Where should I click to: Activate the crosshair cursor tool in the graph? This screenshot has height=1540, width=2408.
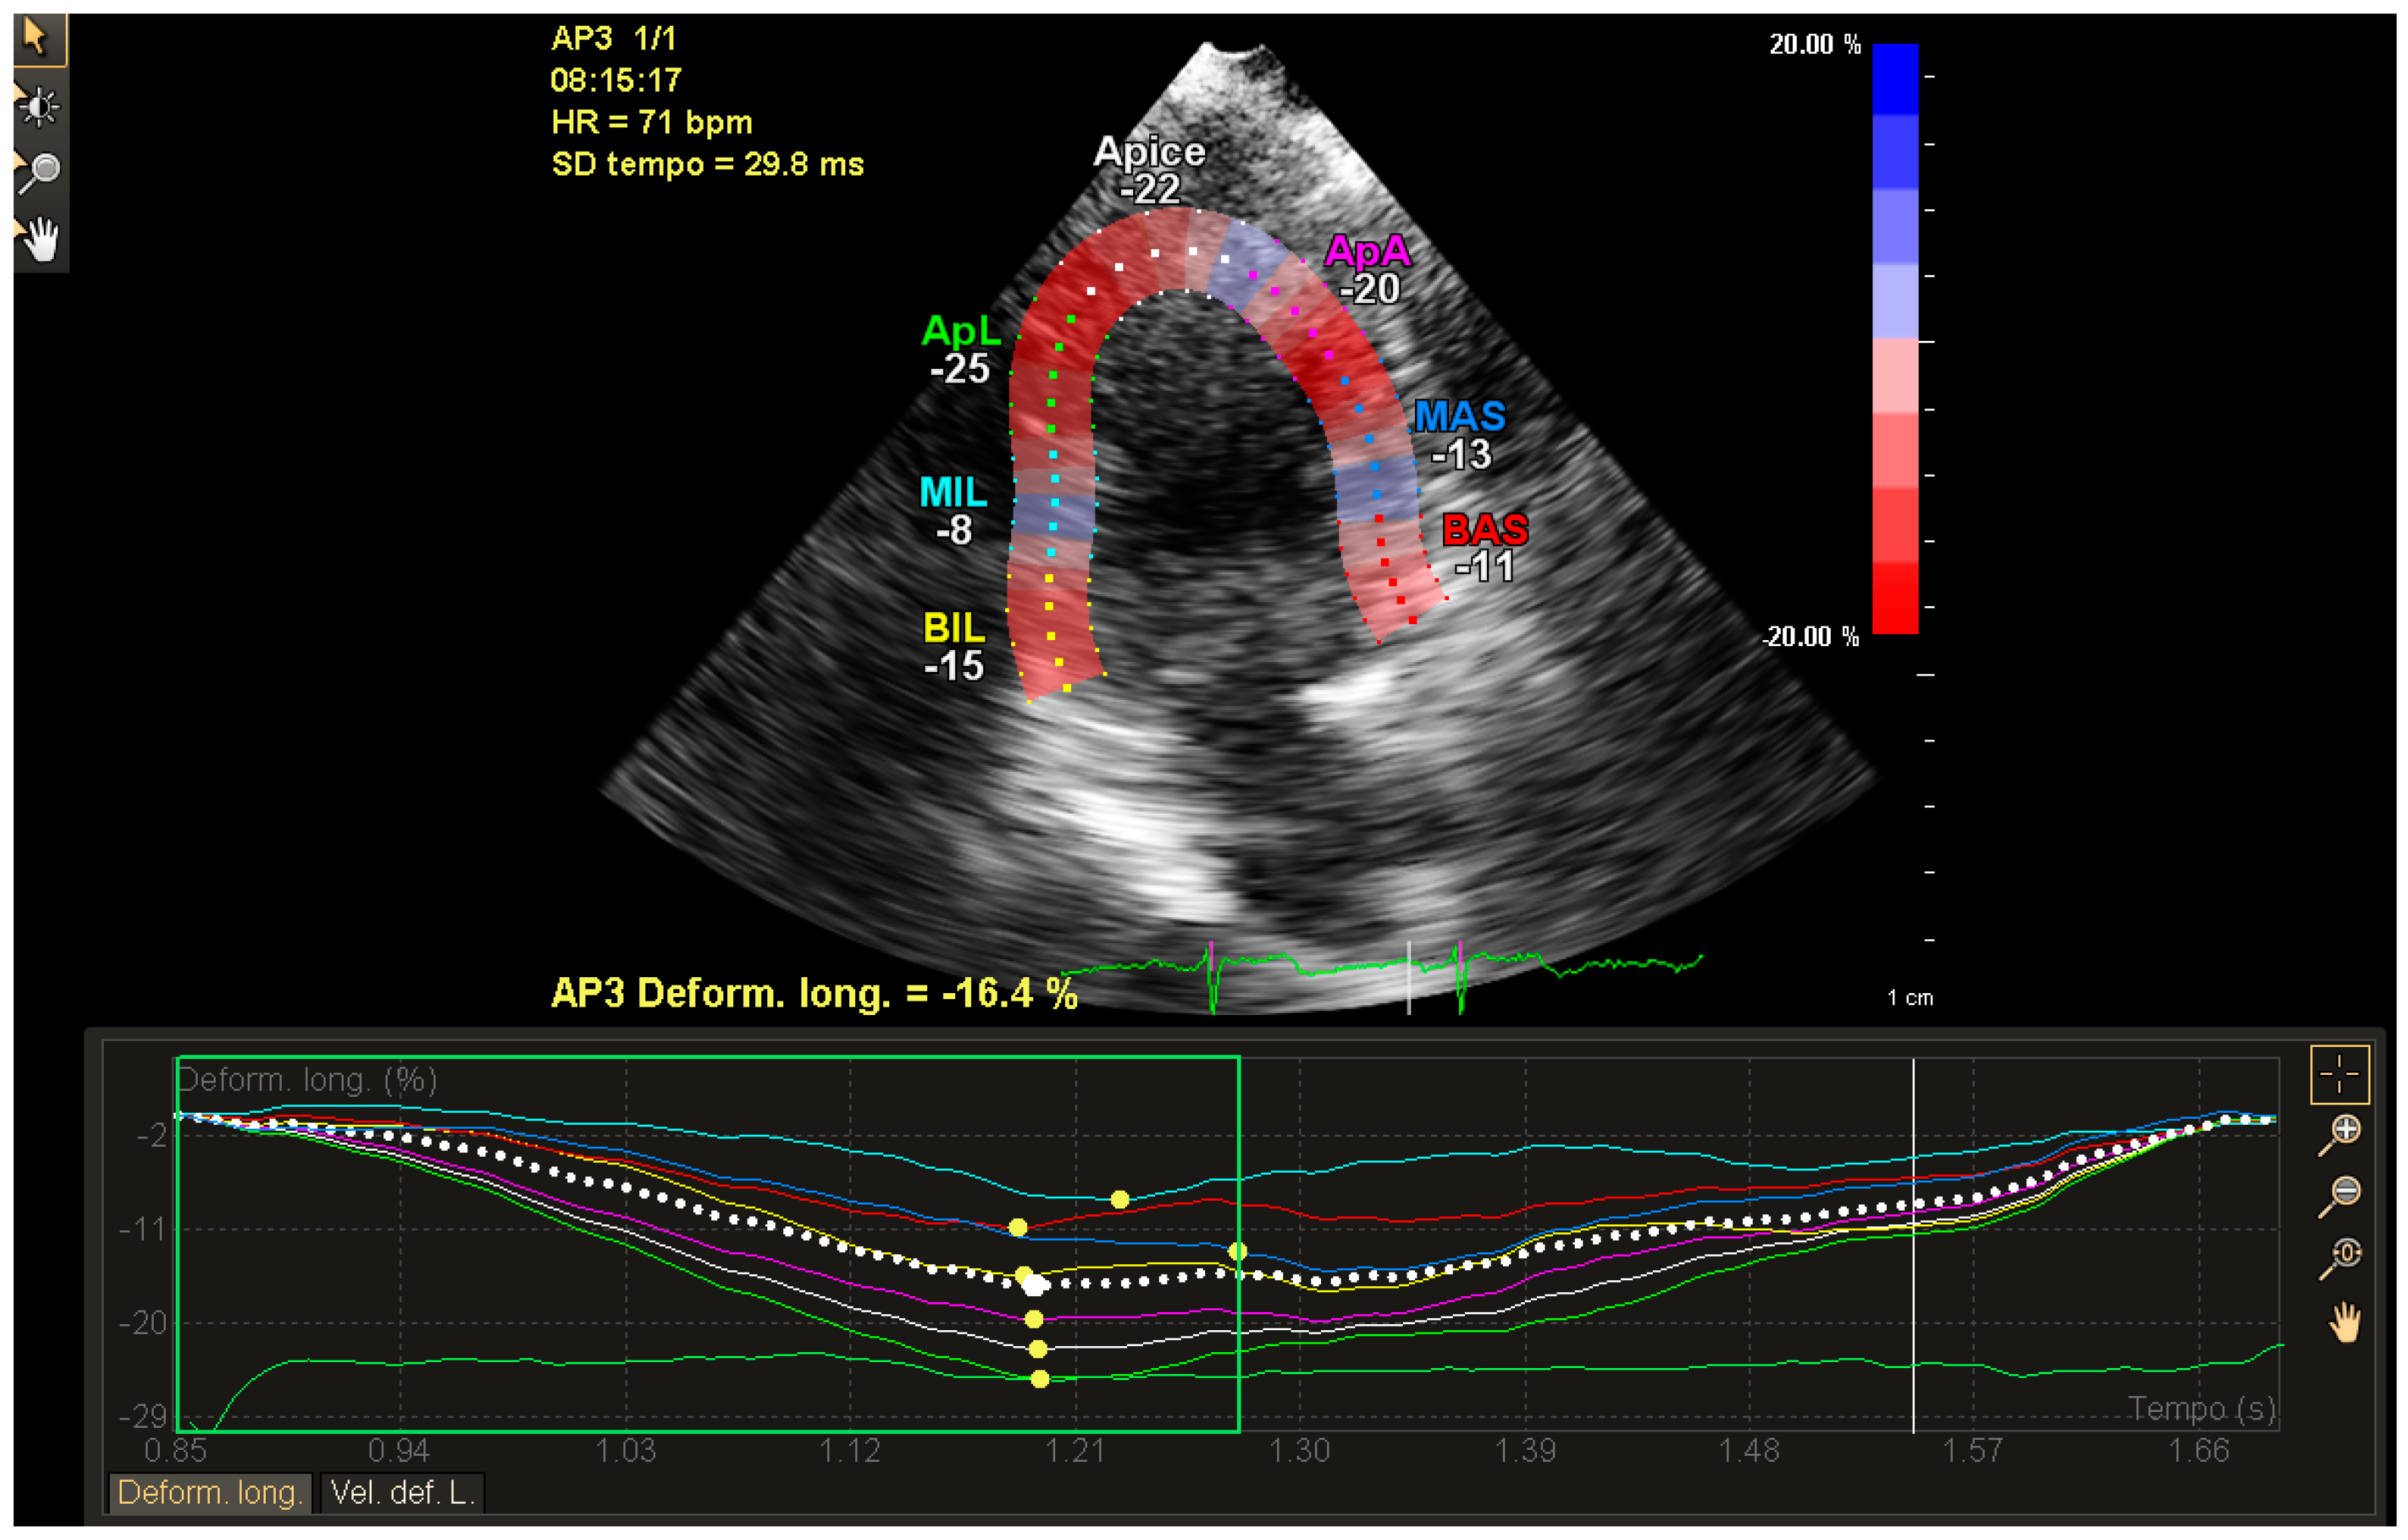click(2338, 1074)
